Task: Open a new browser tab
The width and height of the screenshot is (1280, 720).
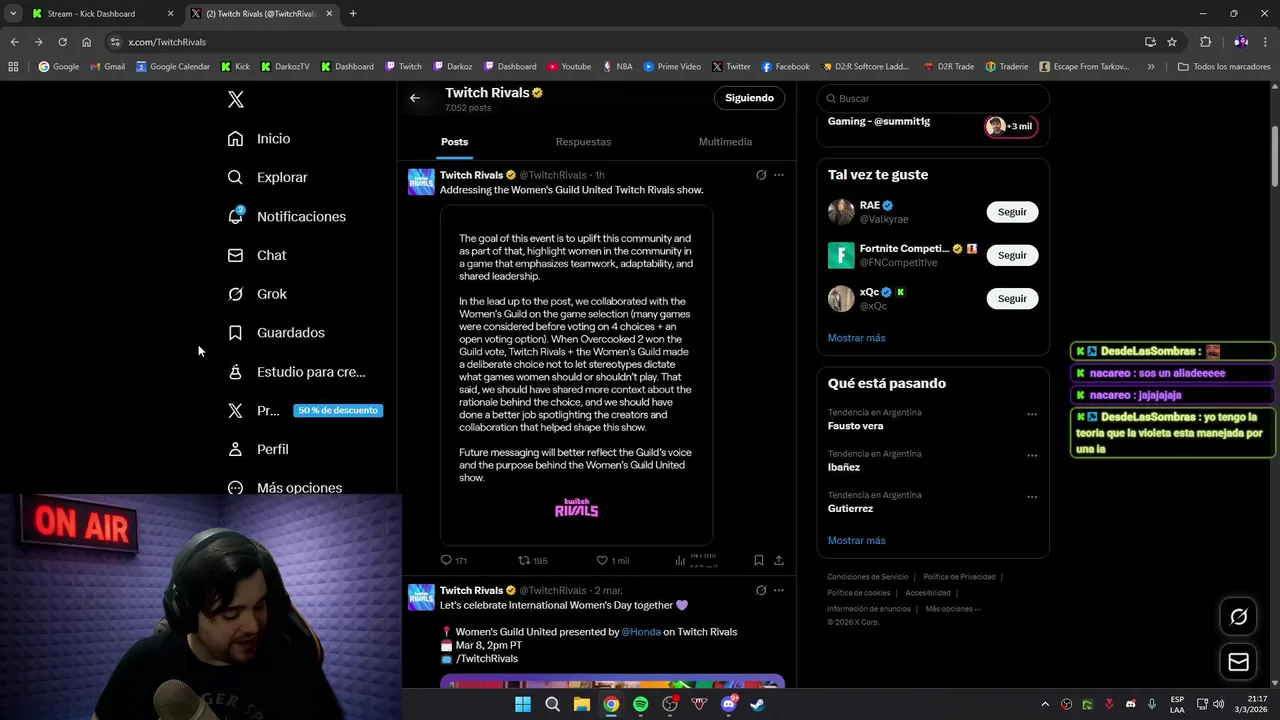Action: [353, 14]
